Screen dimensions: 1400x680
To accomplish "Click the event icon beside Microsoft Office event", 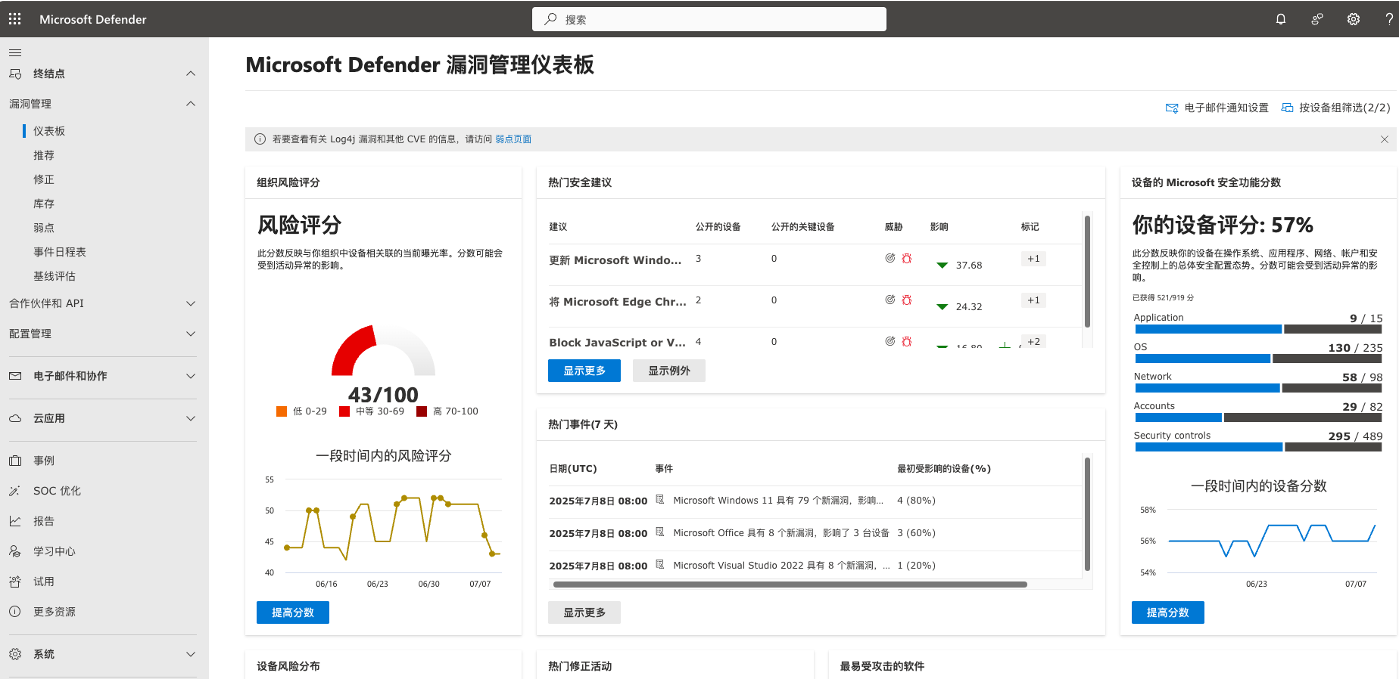I will pos(660,532).
